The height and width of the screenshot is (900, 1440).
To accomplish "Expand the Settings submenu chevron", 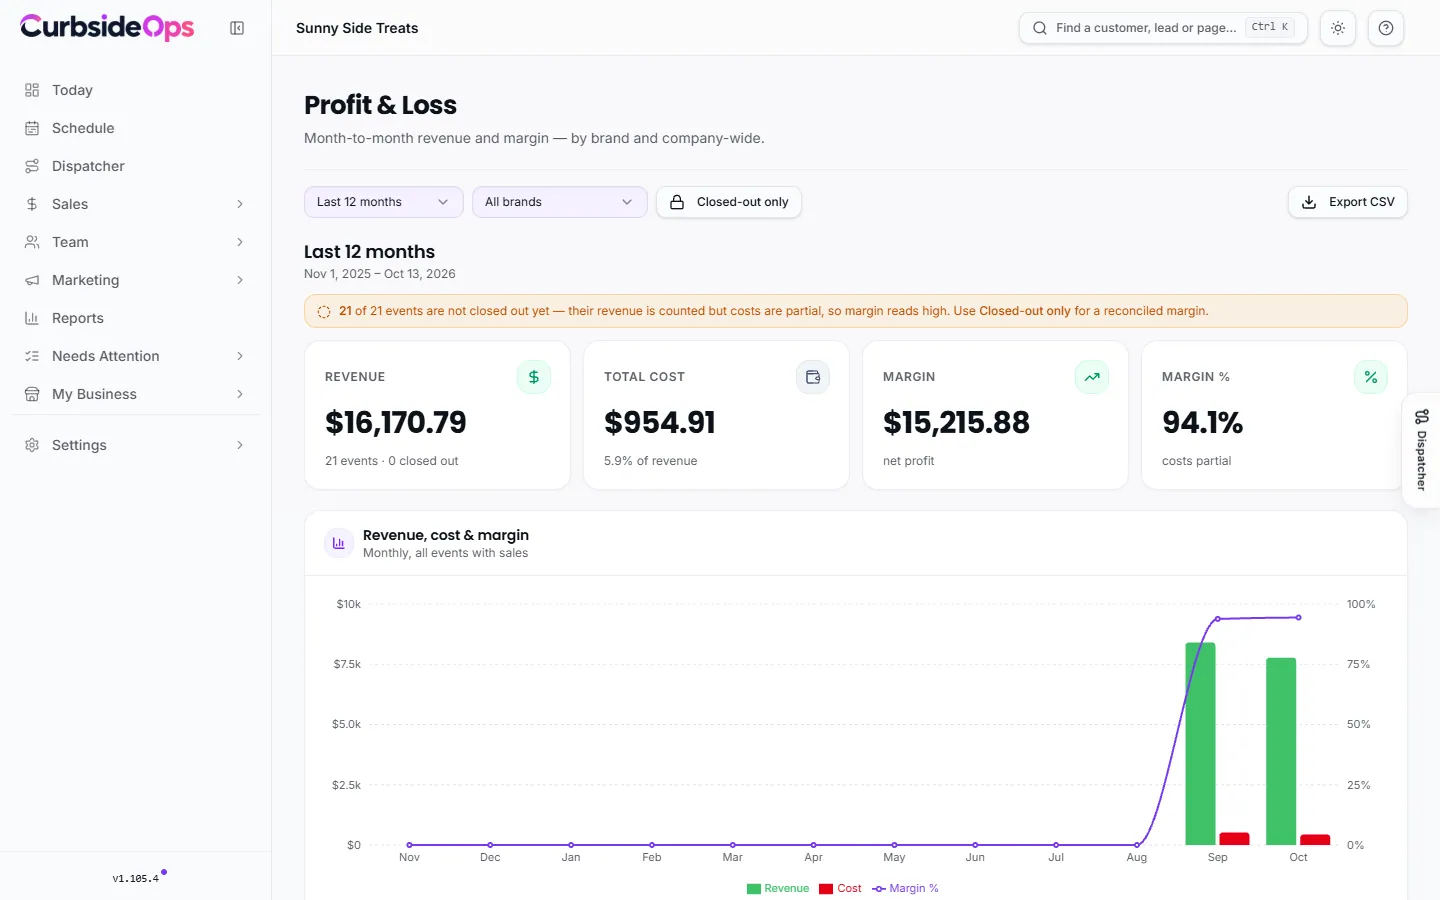I will click(x=240, y=445).
